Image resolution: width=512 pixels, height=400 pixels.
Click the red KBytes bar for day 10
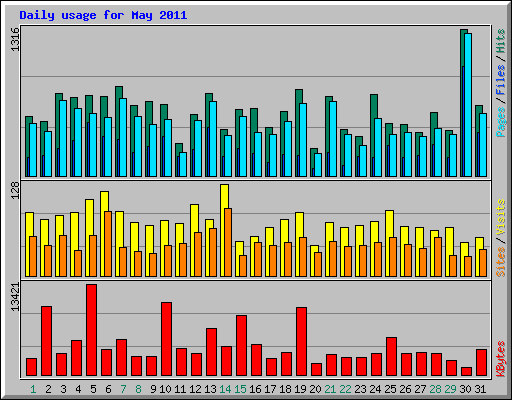click(x=166, y=339)
